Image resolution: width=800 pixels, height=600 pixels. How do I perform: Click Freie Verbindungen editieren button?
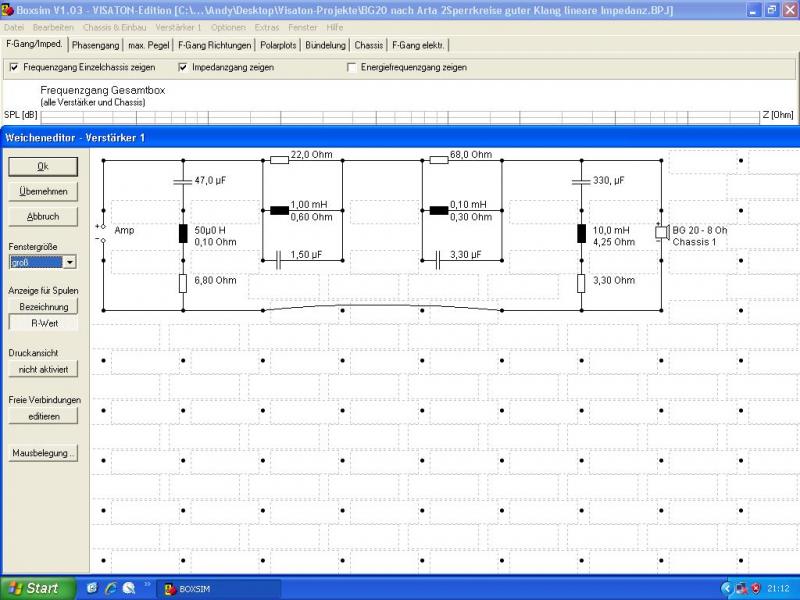tap(43, 416)
